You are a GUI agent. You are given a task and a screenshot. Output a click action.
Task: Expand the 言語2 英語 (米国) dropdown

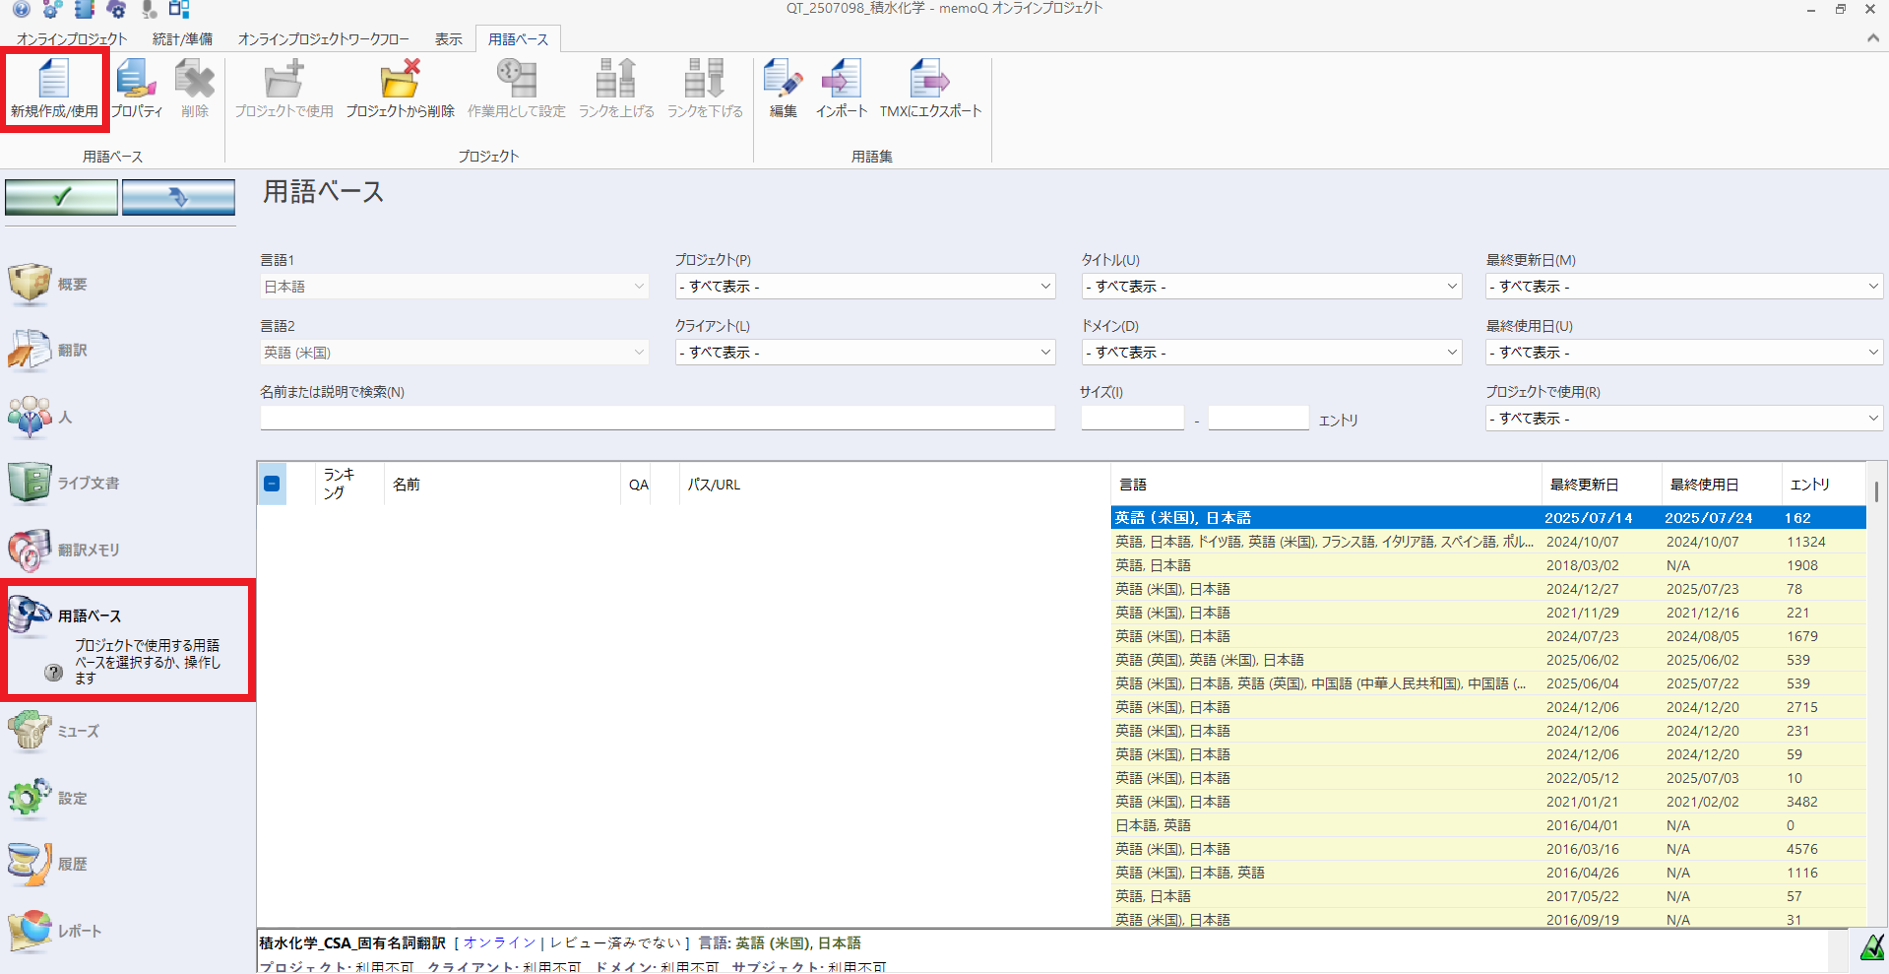click(454, 352)
